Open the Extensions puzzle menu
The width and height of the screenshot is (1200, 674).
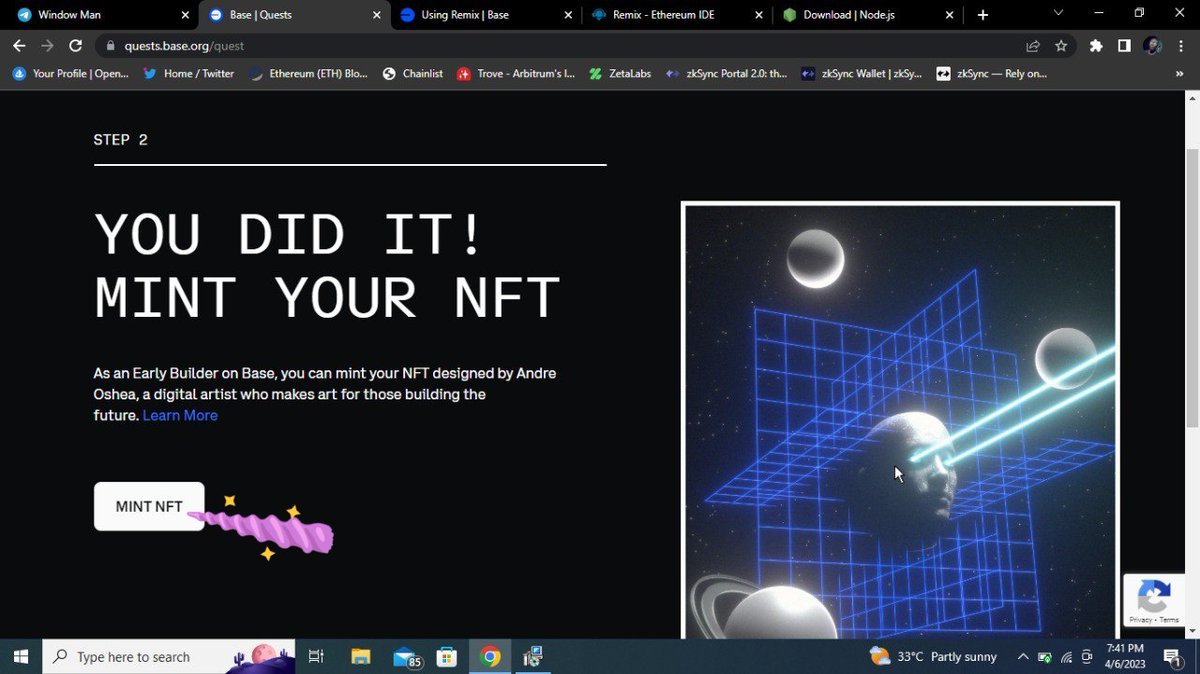pyautogui.click(x=1096, y=46)
